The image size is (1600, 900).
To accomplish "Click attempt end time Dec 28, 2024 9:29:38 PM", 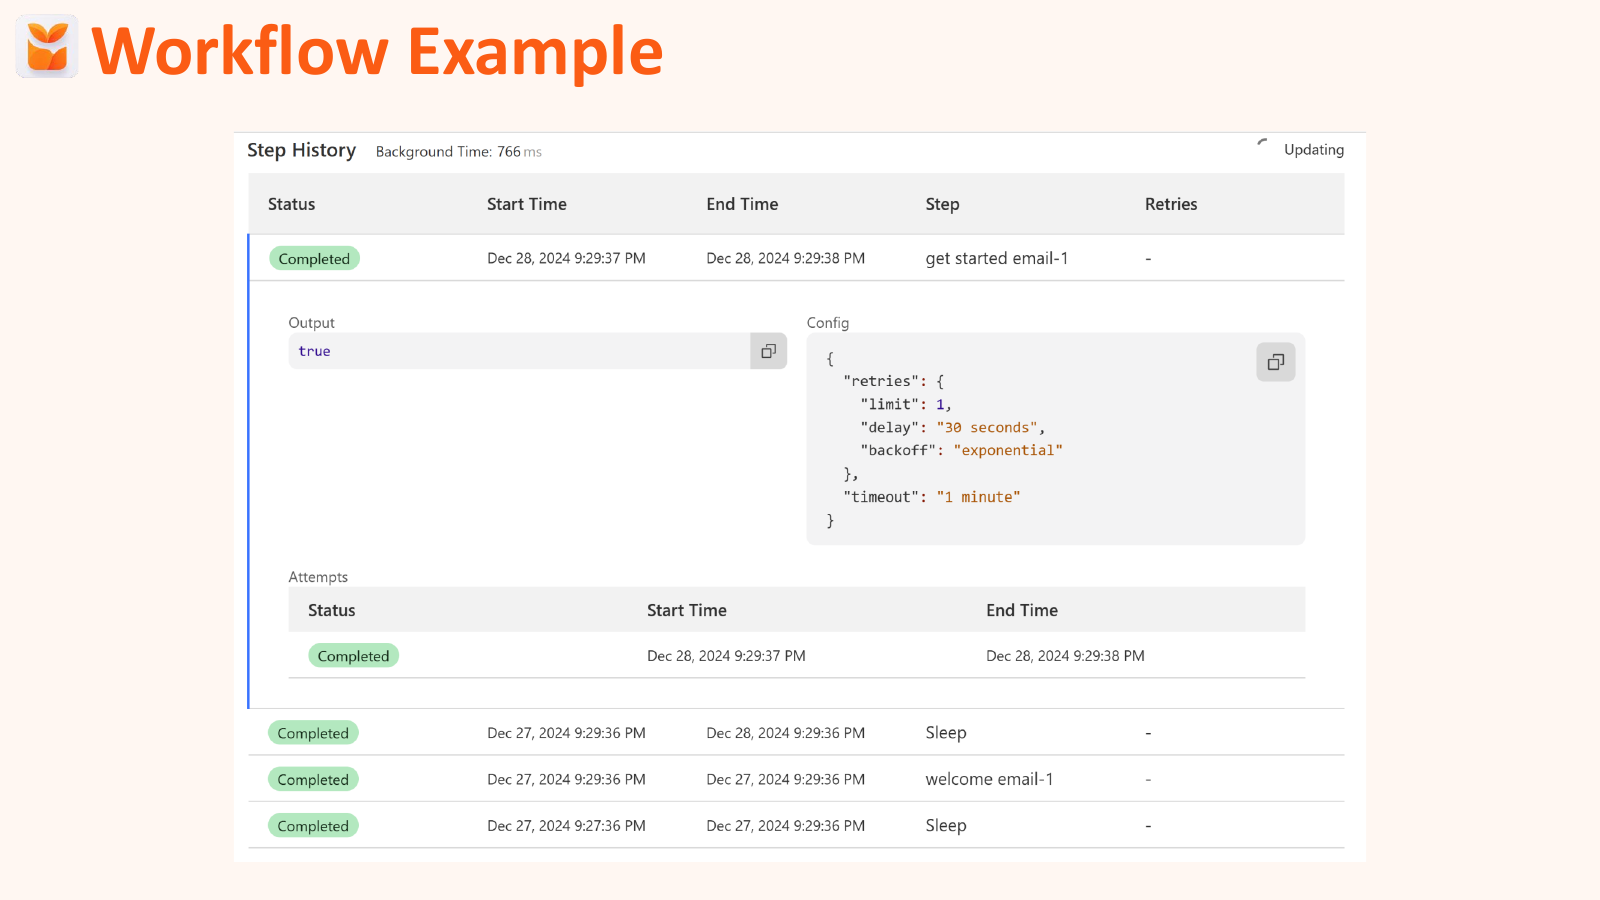I will pos(1065,656).
